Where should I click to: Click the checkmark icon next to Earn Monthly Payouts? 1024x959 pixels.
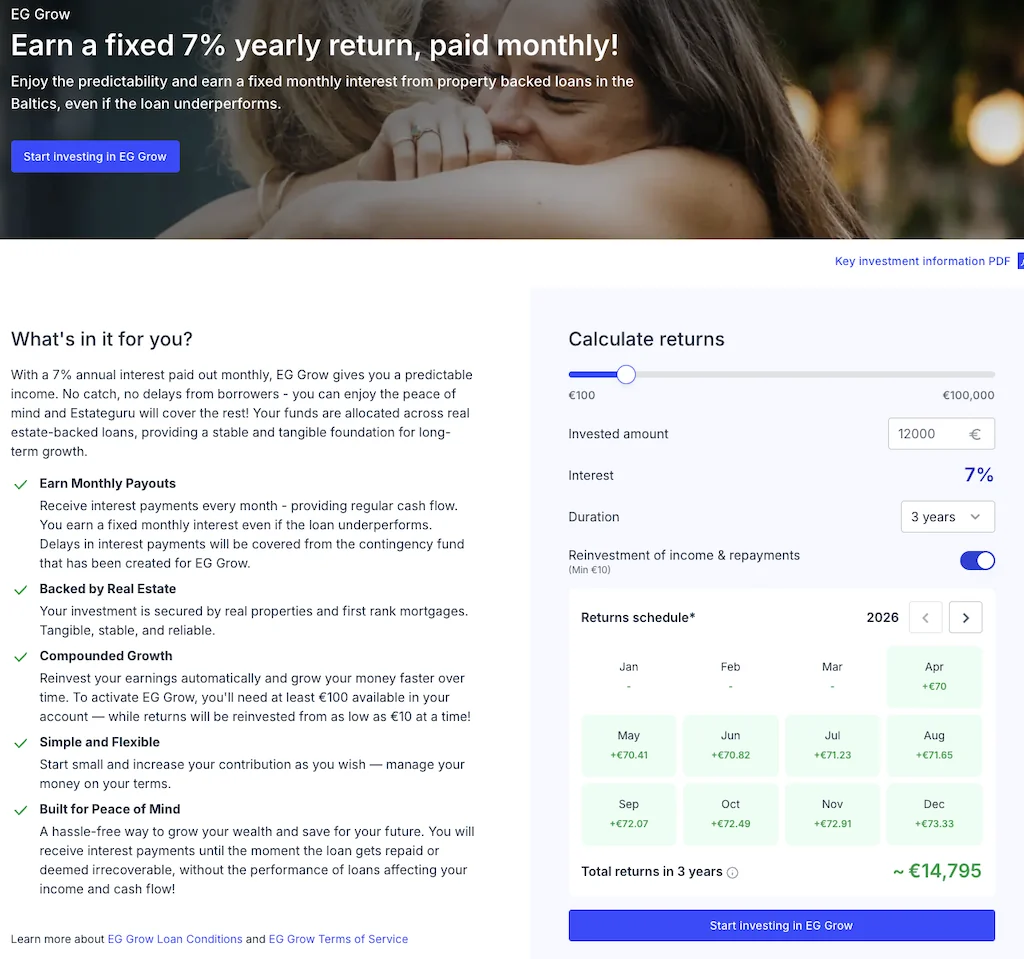coord(20,485)
